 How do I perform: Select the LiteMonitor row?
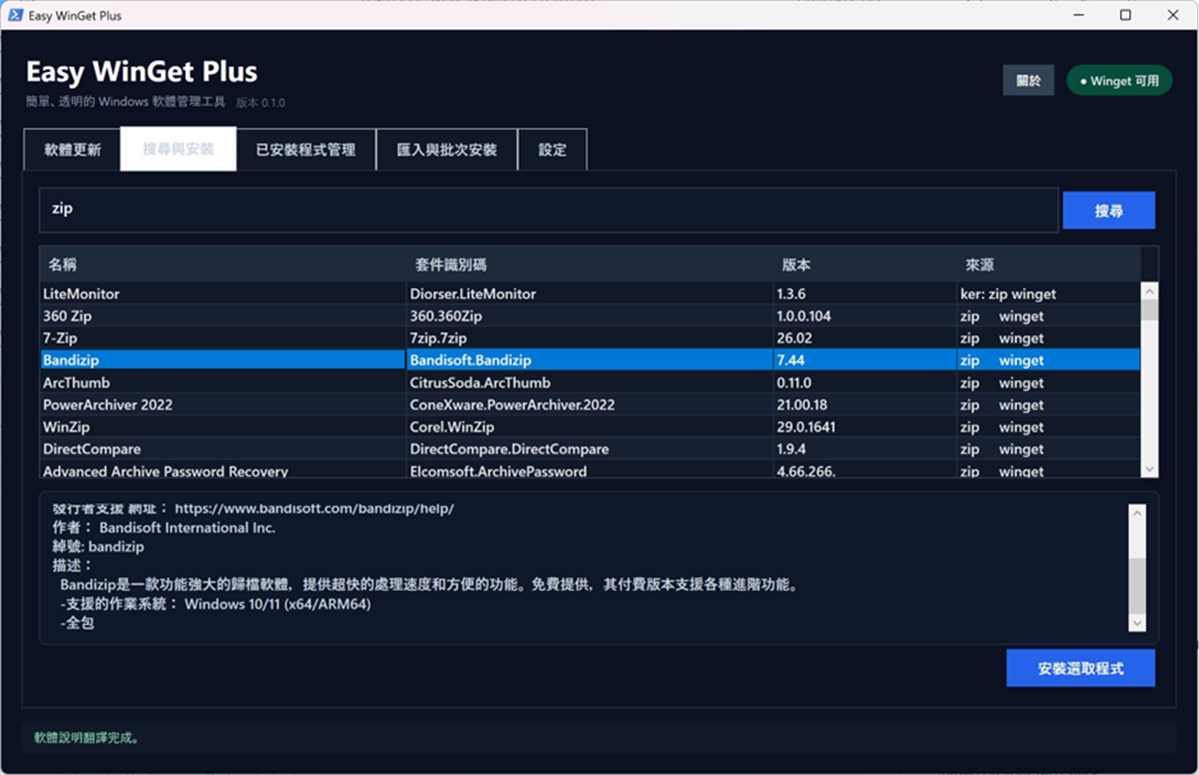pyautogui.click(x=590, y=293)
